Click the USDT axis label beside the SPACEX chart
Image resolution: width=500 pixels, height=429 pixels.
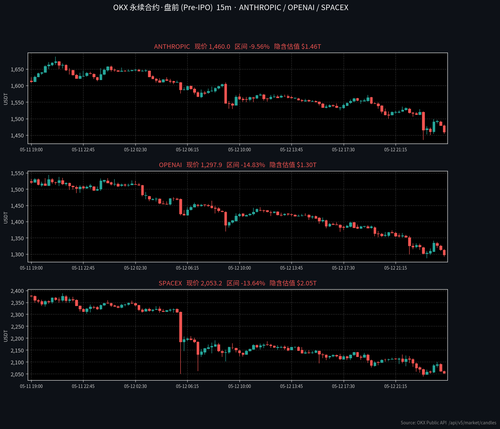tap(6, 336)
